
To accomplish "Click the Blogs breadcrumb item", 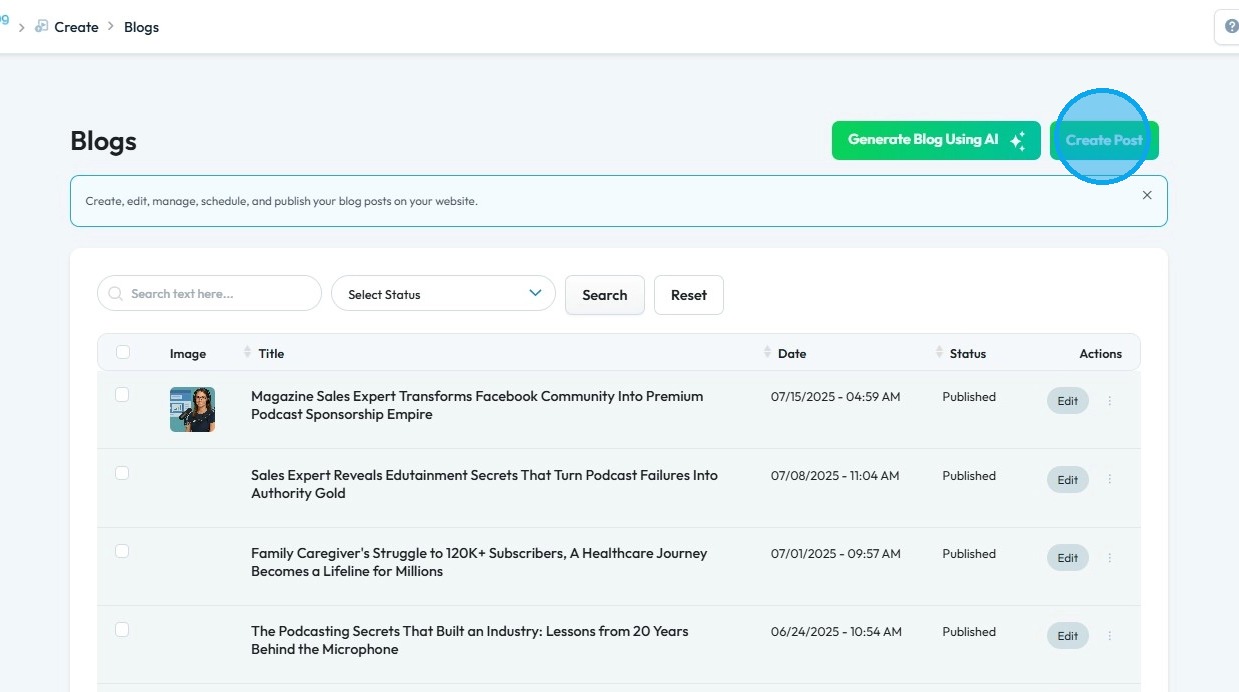I will pyautogui.click(x=141, y=27).
